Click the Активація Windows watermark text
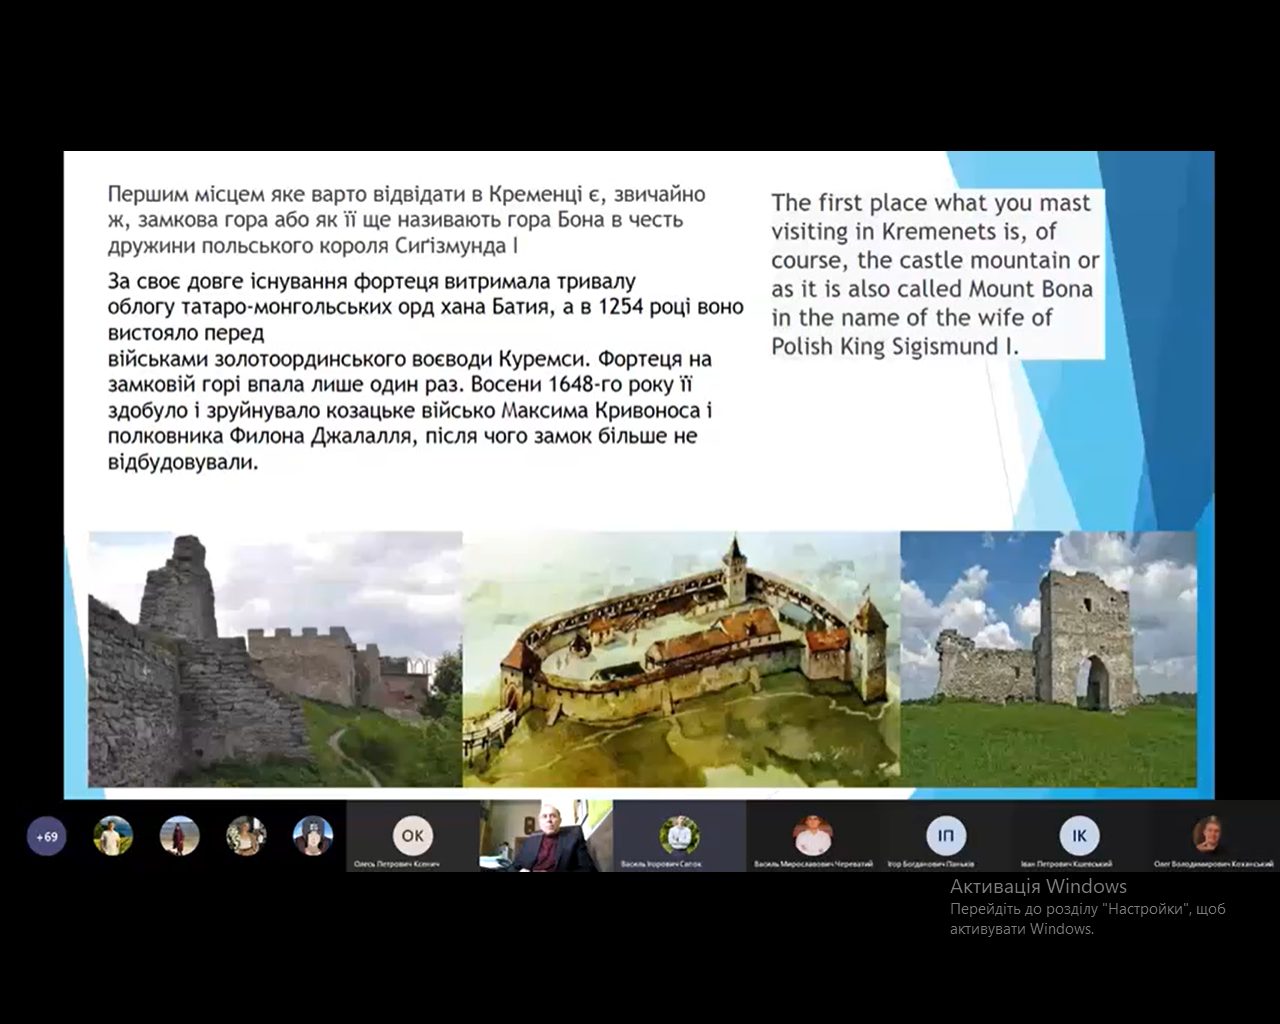The image size is (1280, 1024). 1038,886
